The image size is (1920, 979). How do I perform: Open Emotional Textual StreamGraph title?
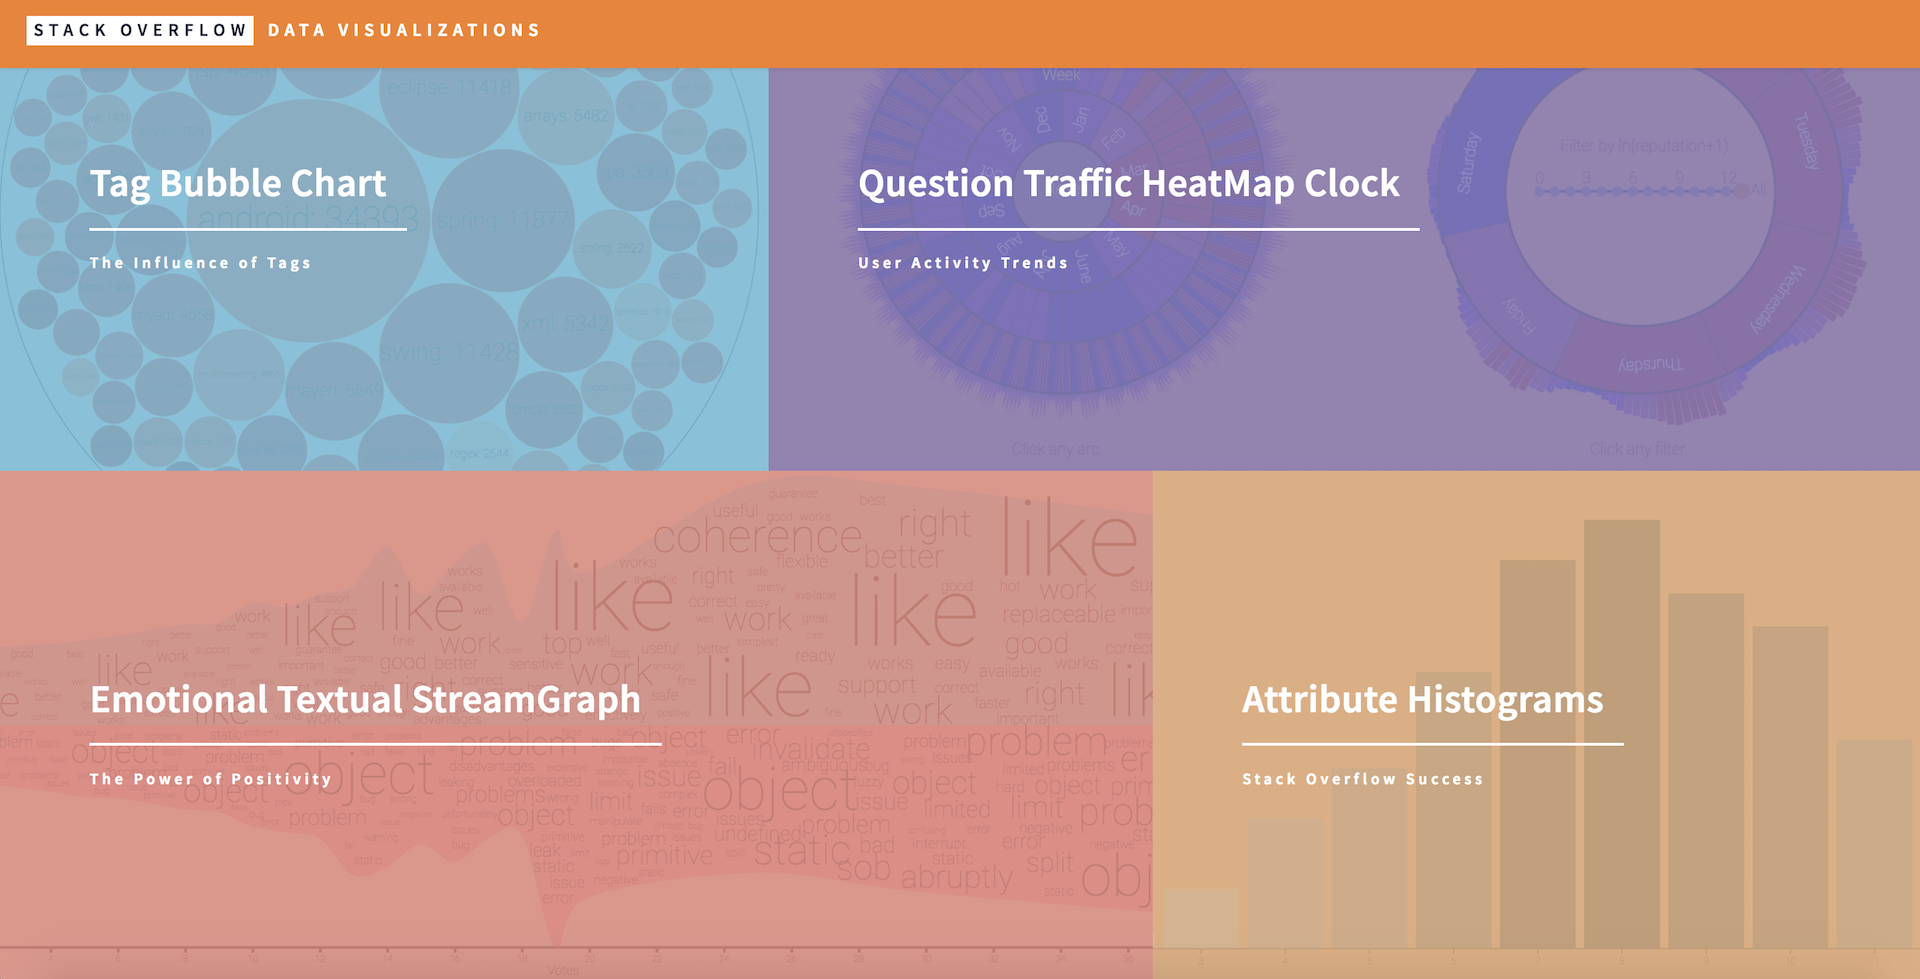365,699
